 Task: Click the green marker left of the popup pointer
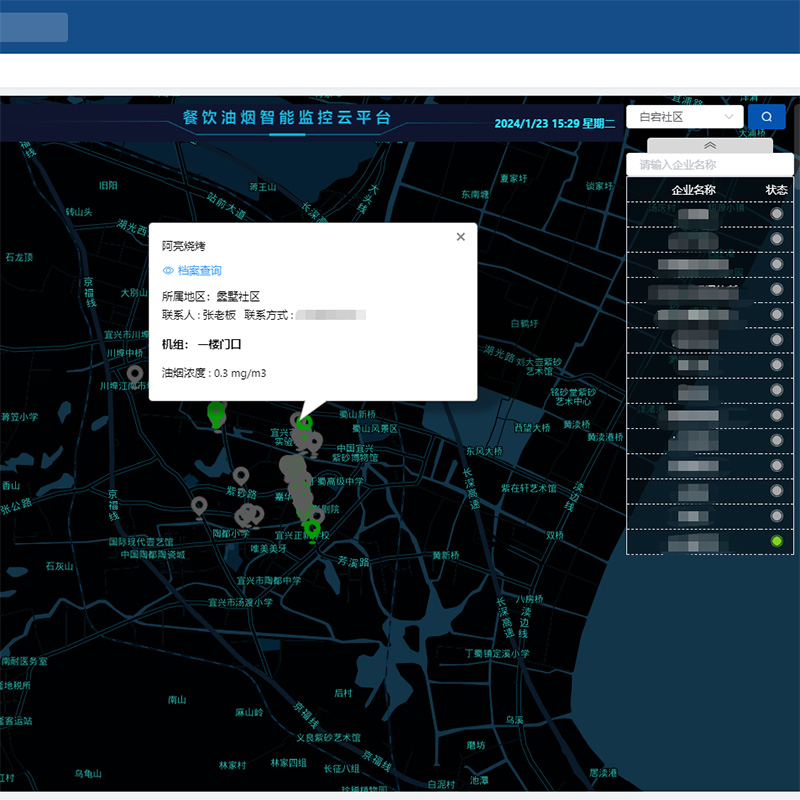coord(215,412)
